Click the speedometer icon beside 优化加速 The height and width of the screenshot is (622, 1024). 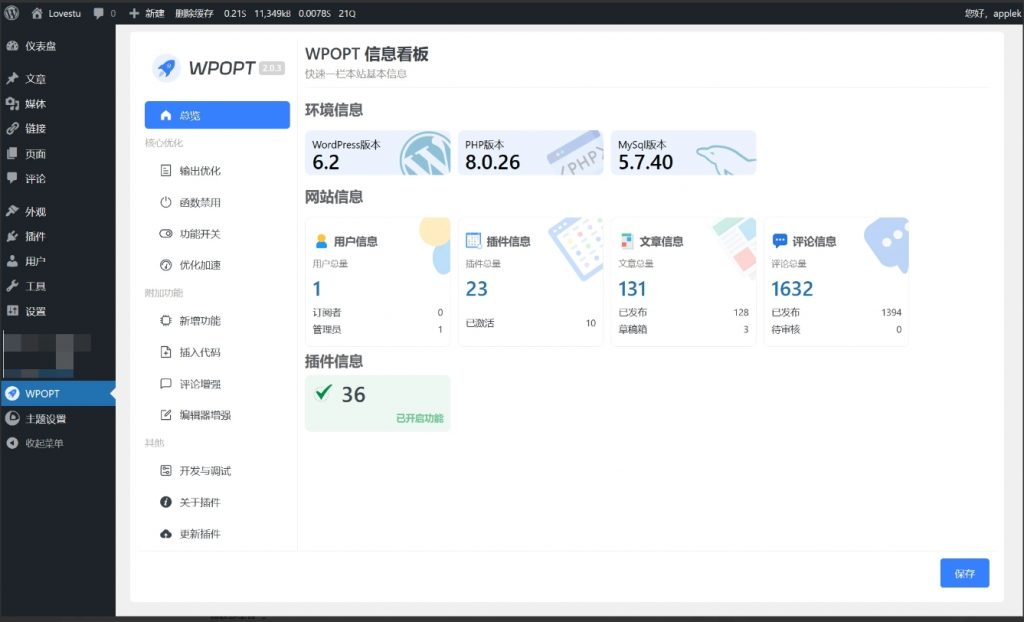(x=166, y=265)
